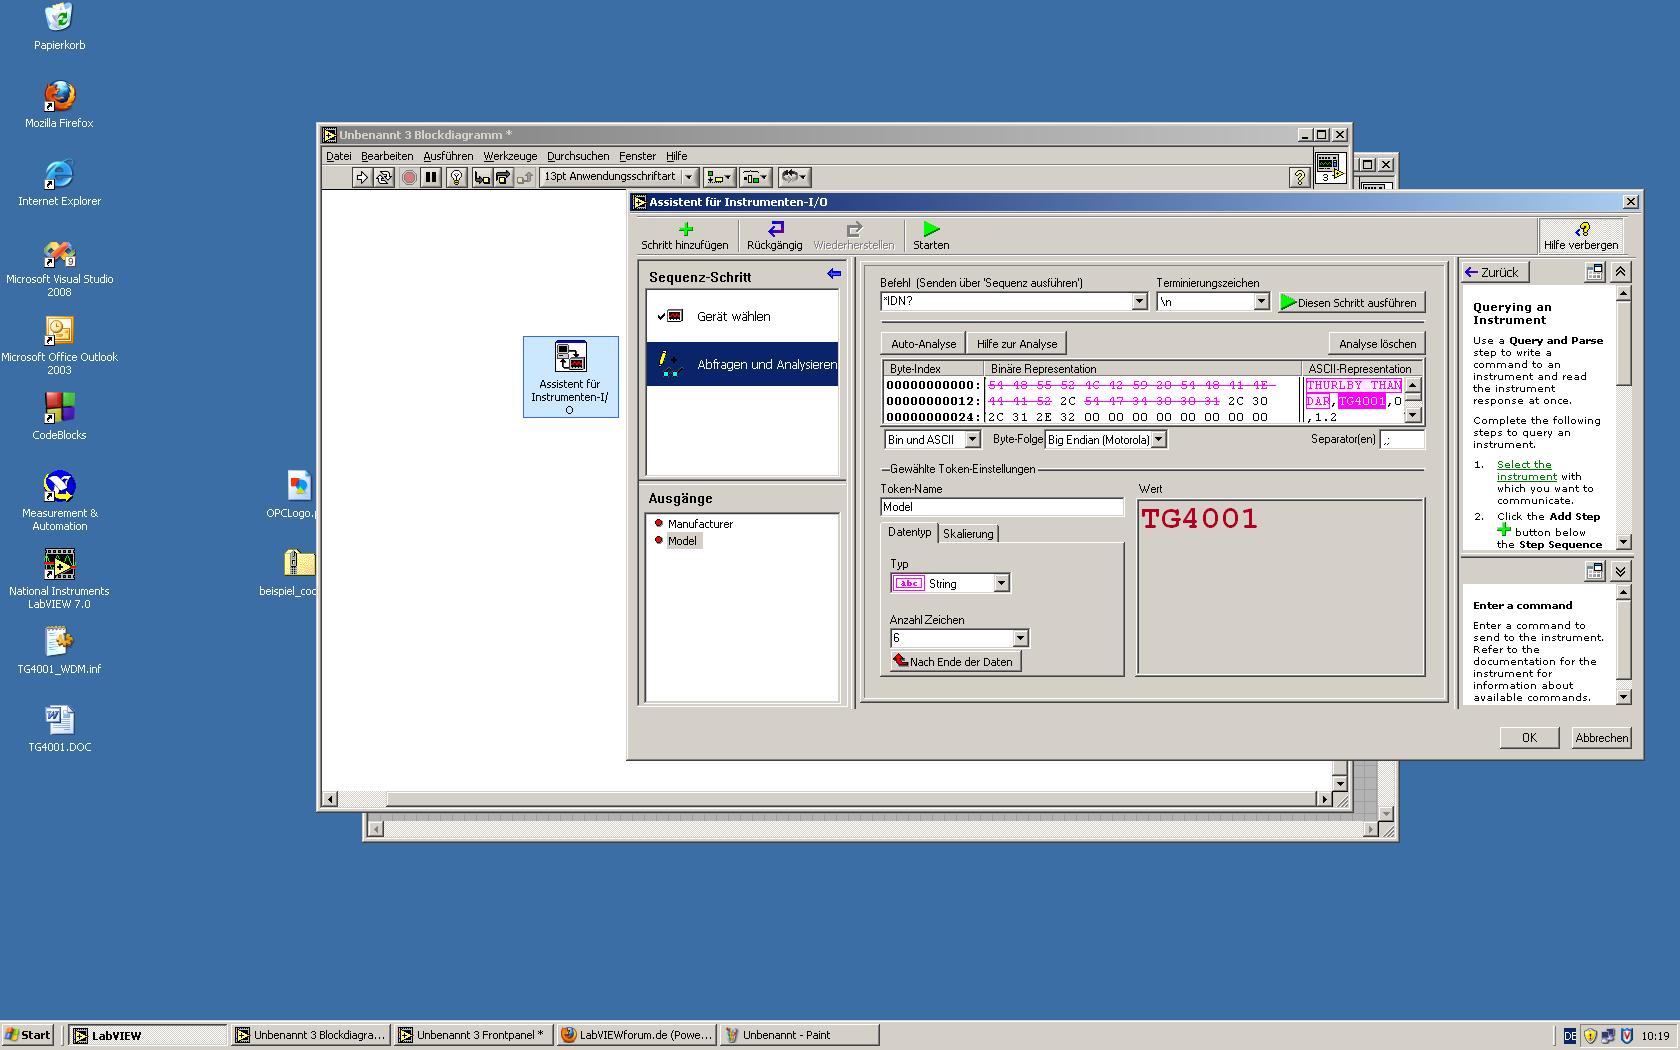Open the Ausführen menu
Screen dimensions: 1680x1050
pos(448,156)
